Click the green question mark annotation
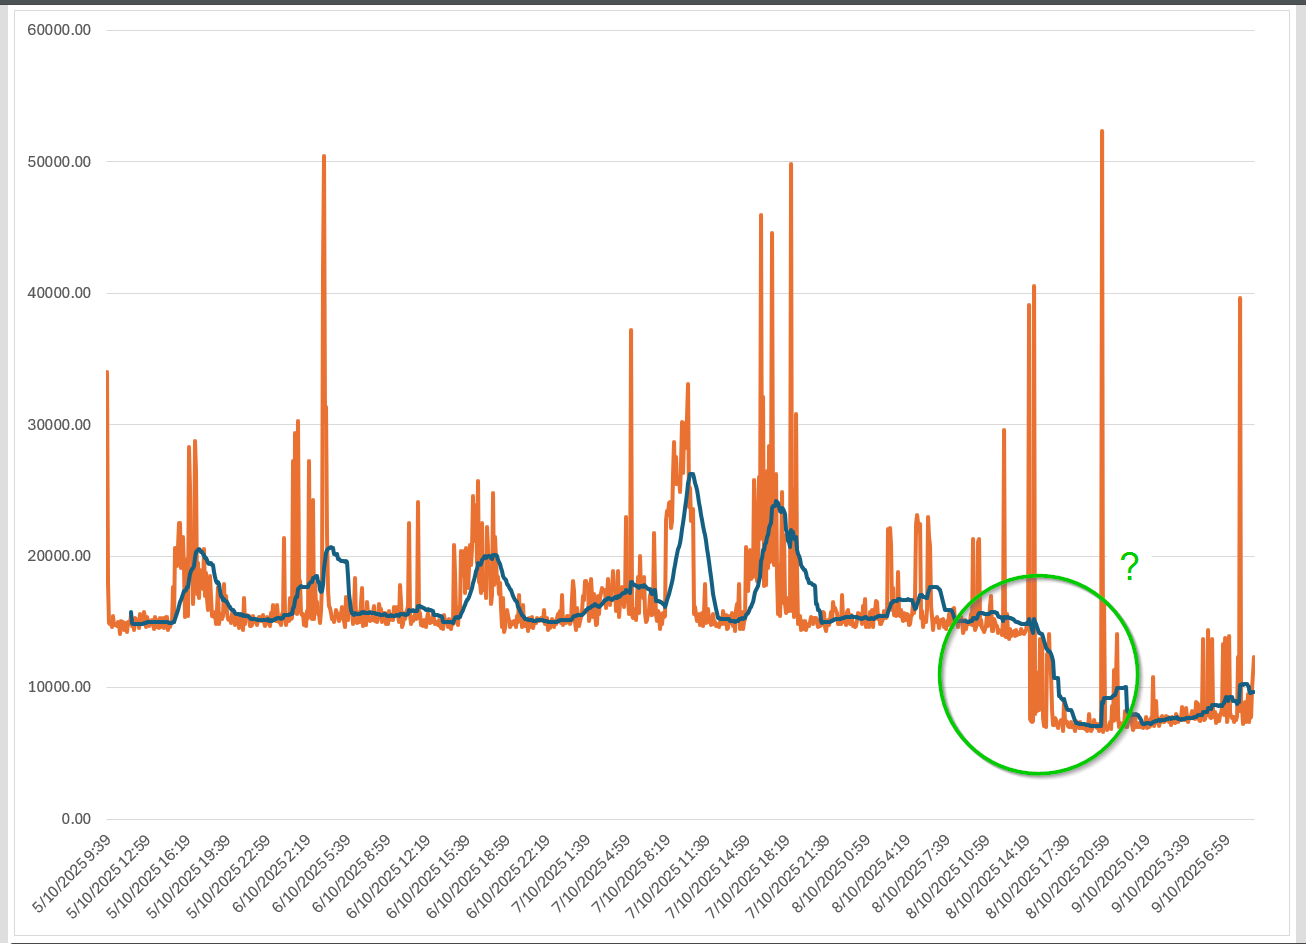The image size is (1306, 944). (x=1129, y=567)
